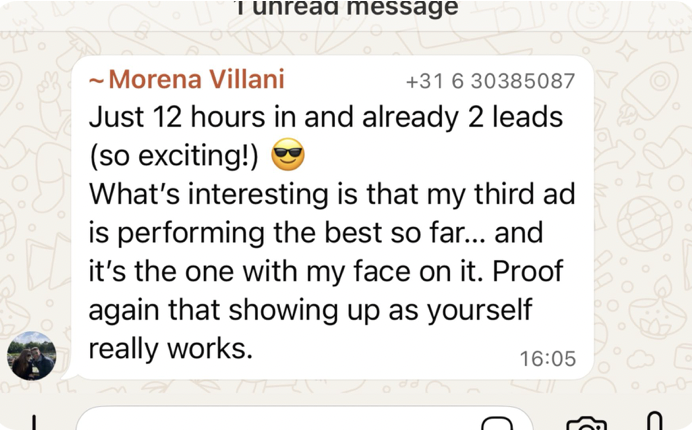Tap the "1 unread message" banner
This screenshot has height=430, width=692.
pyautogui.click(x=346, y=9)
